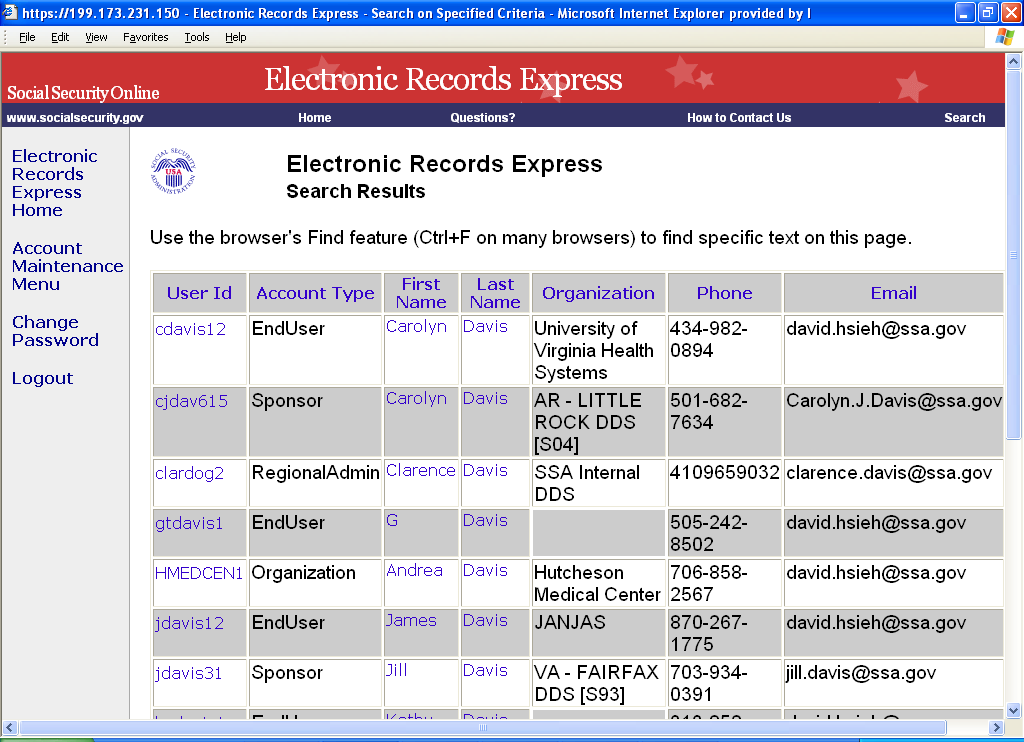Open the Edit menu
This screenshot has height=742, width=1024.
point(60,37)
